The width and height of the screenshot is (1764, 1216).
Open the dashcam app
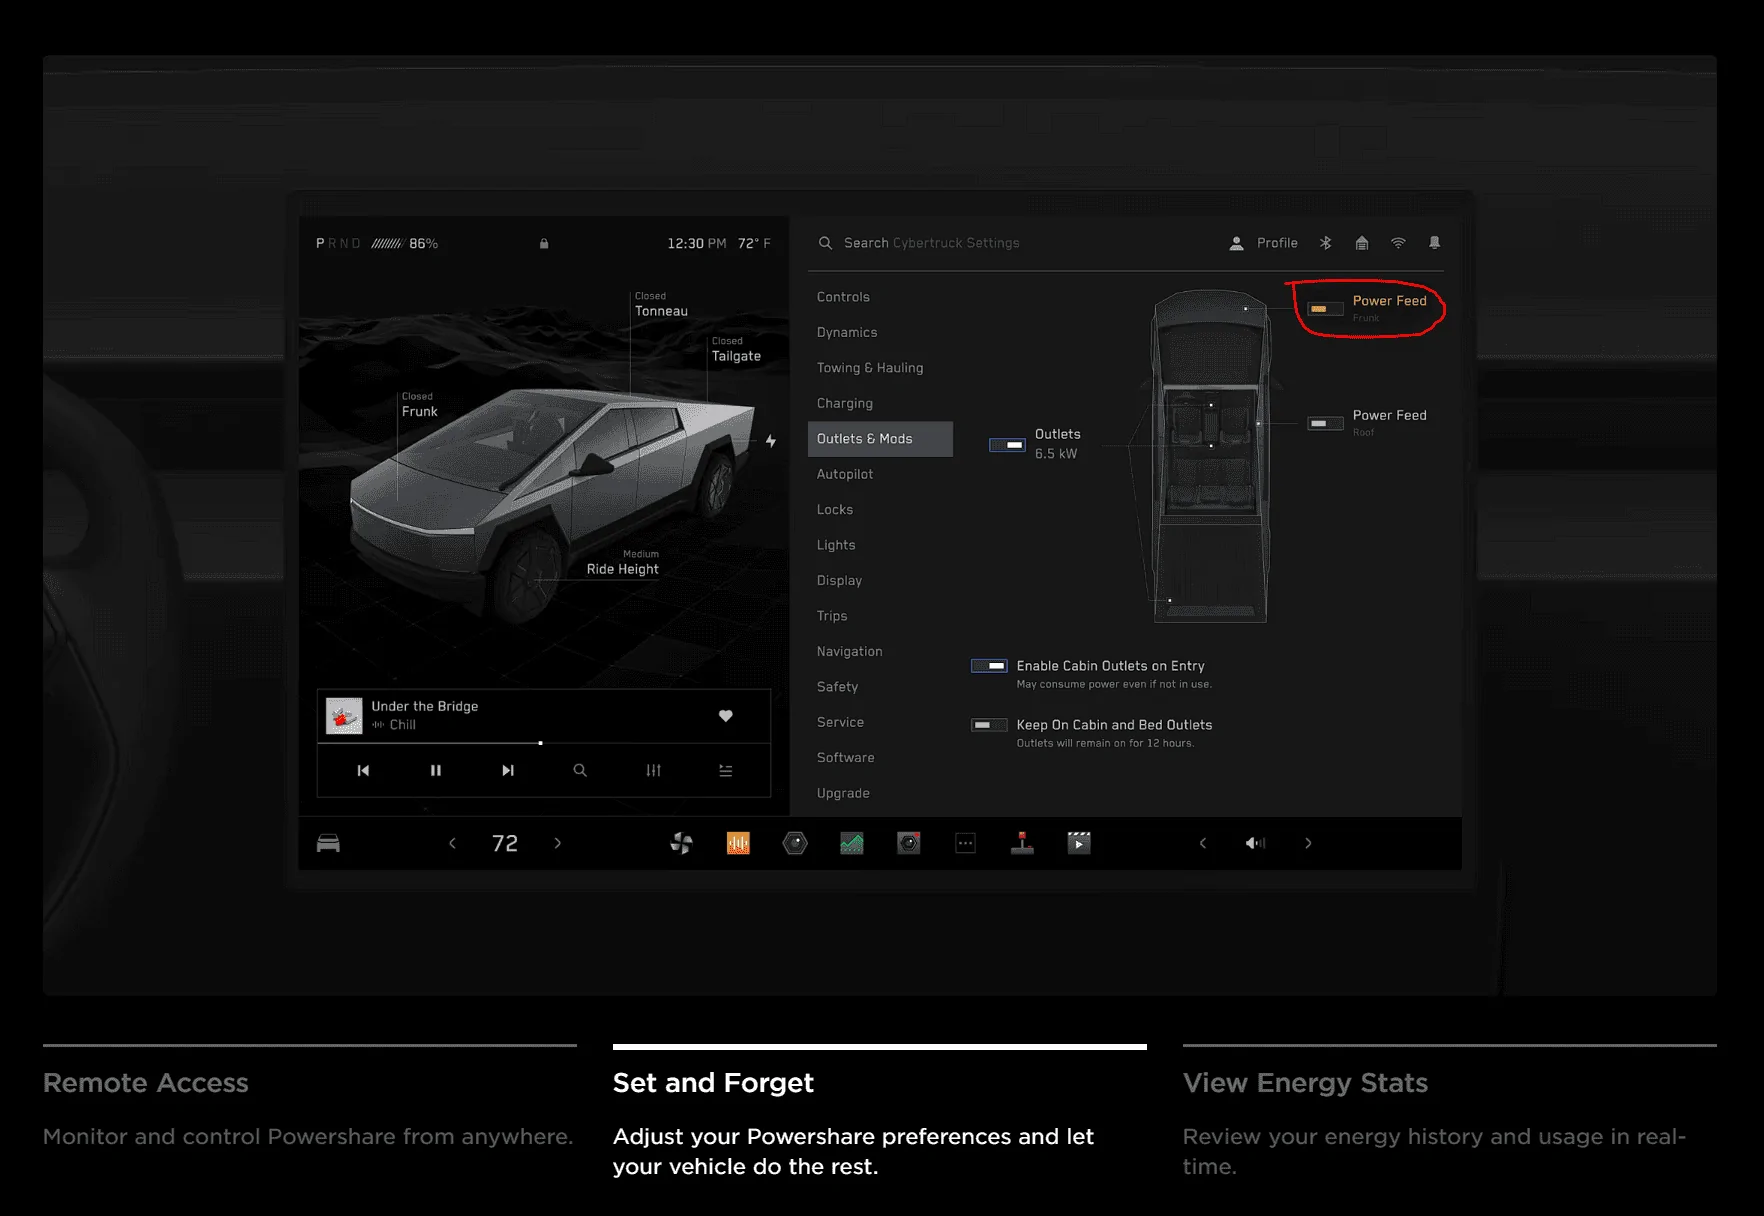tap(908, 843)
